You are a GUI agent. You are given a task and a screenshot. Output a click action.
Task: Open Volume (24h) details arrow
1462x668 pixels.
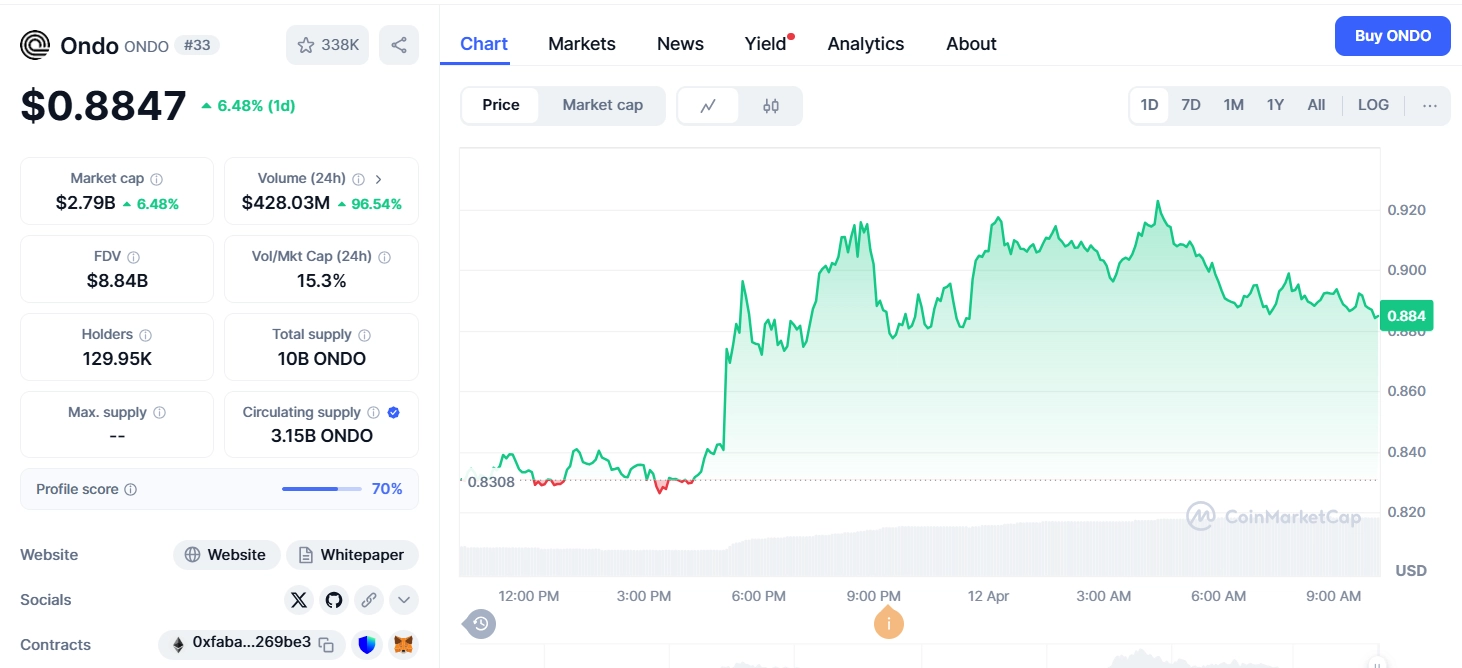(x=378, y=178)
